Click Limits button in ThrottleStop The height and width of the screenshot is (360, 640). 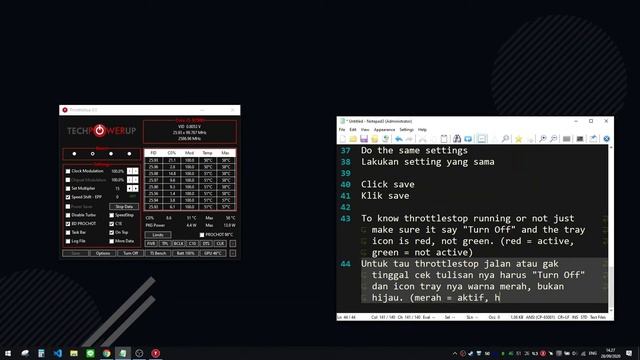158,235
